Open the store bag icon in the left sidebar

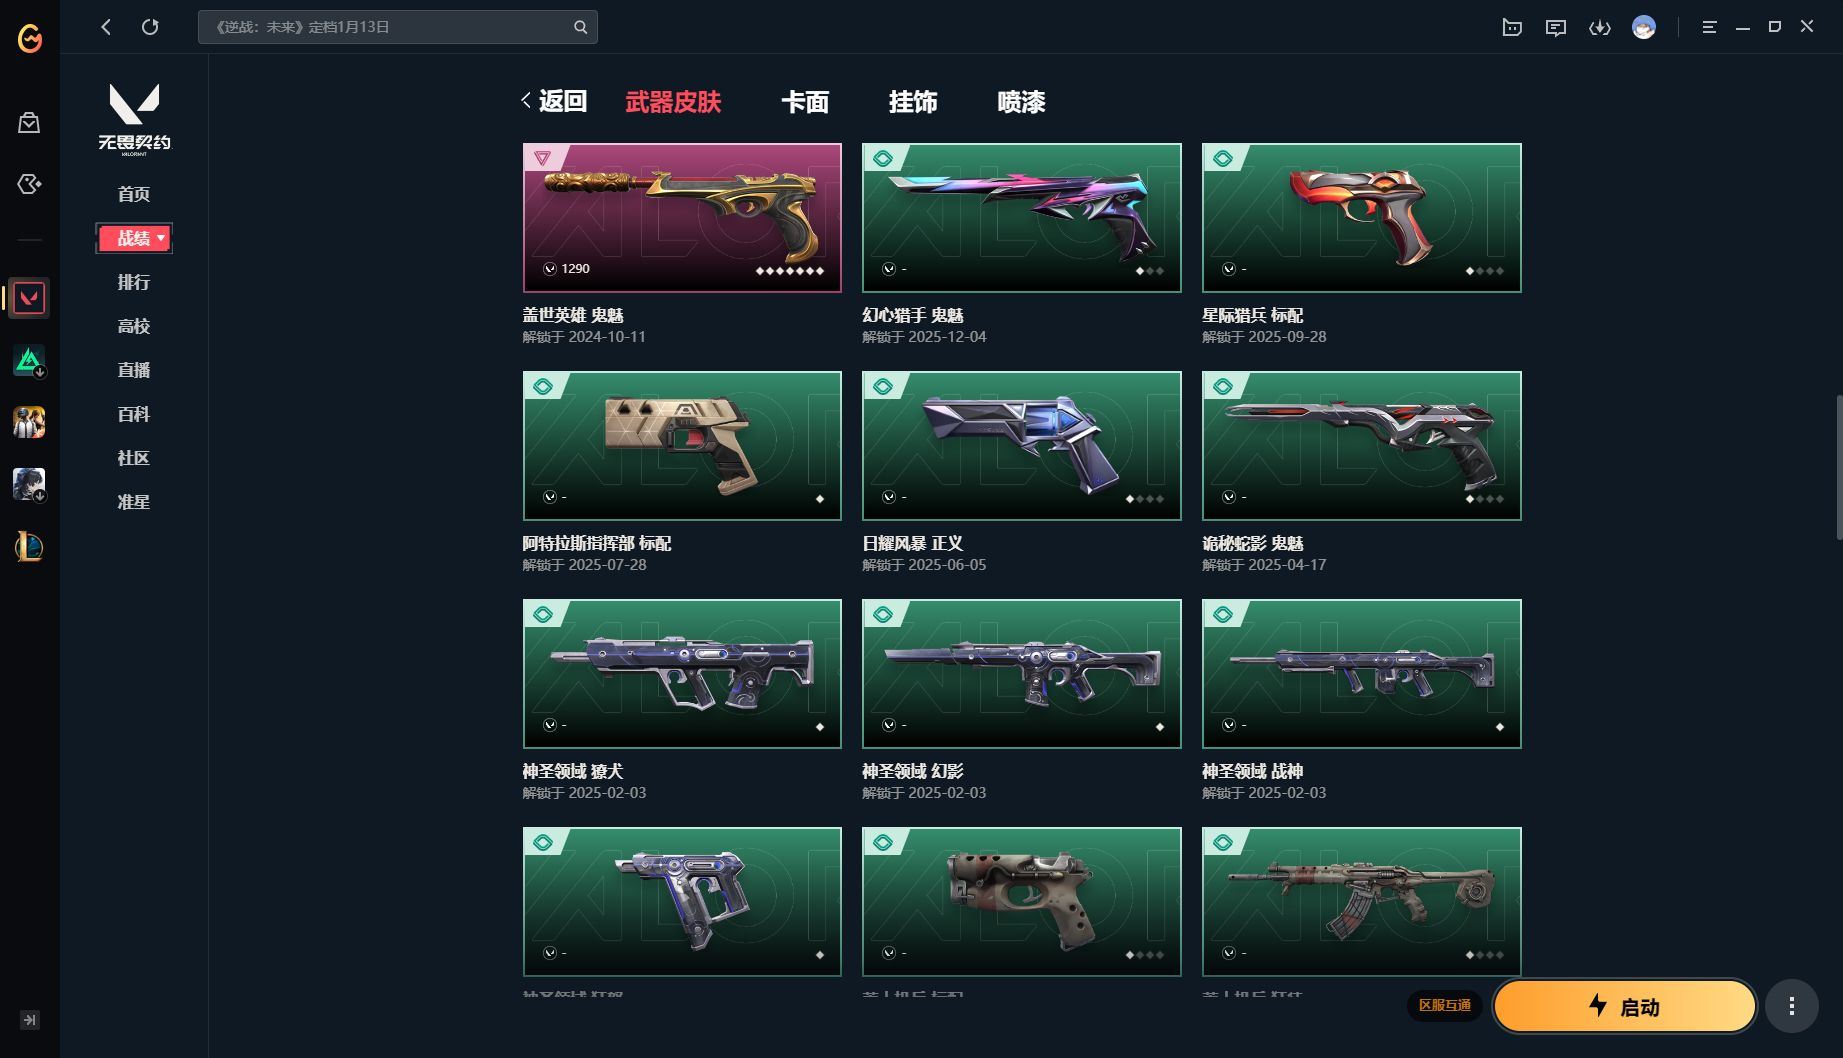[x=29, y=123]
